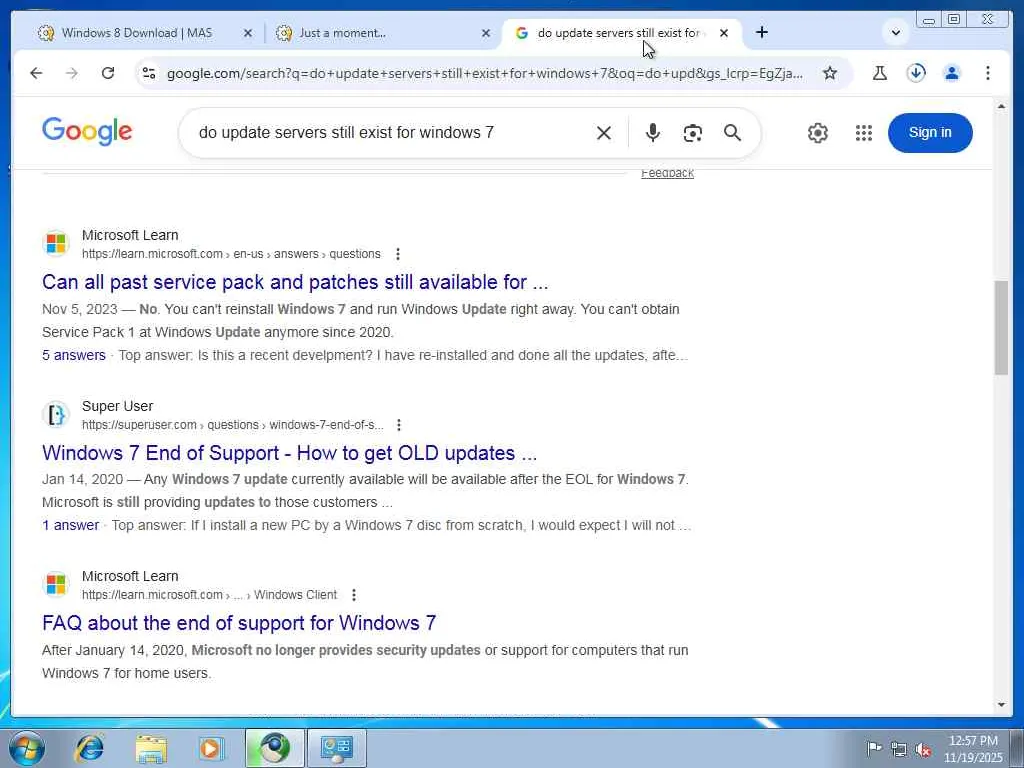Sign in to Google account

[x=930, y=133]
